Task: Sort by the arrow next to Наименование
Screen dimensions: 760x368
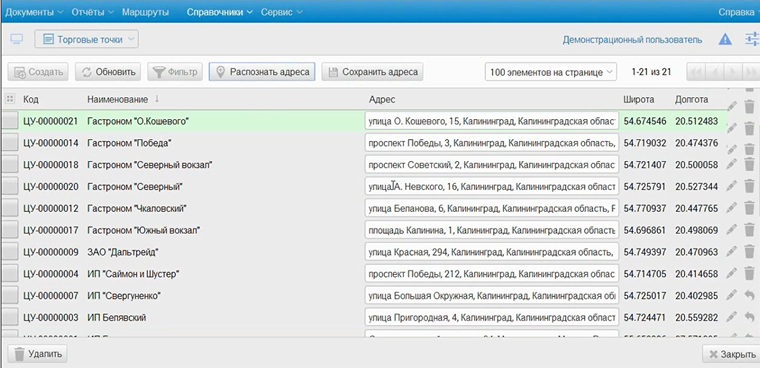Action: pyautogui.click(x=157, y=99)
